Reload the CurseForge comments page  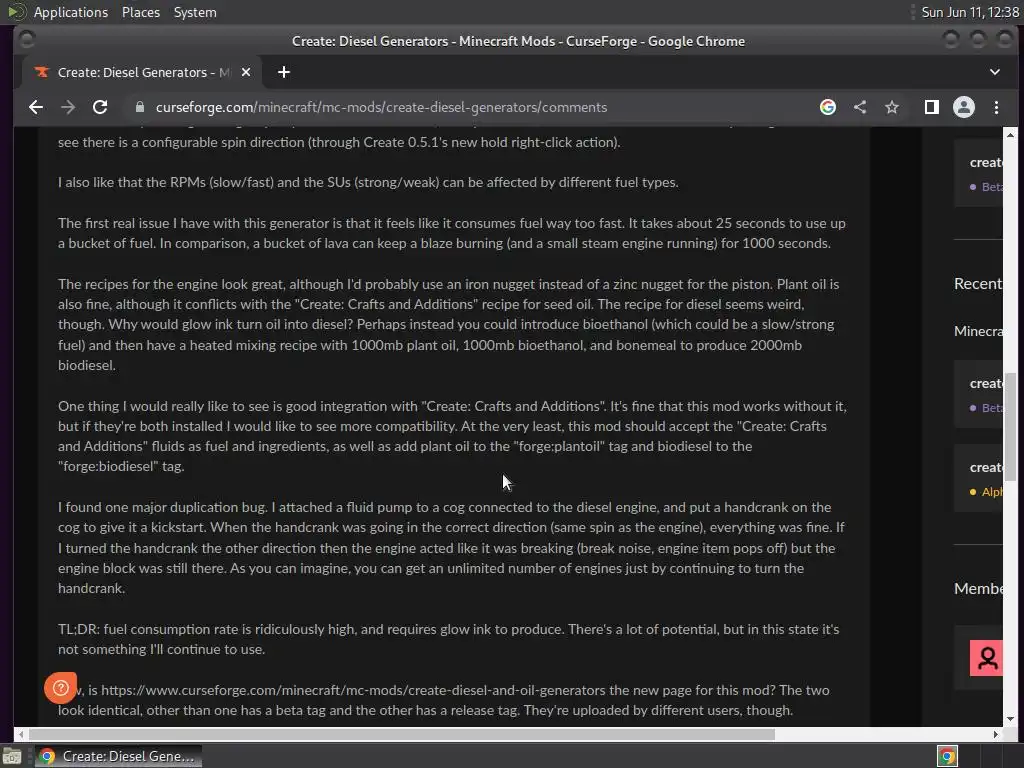100,107
